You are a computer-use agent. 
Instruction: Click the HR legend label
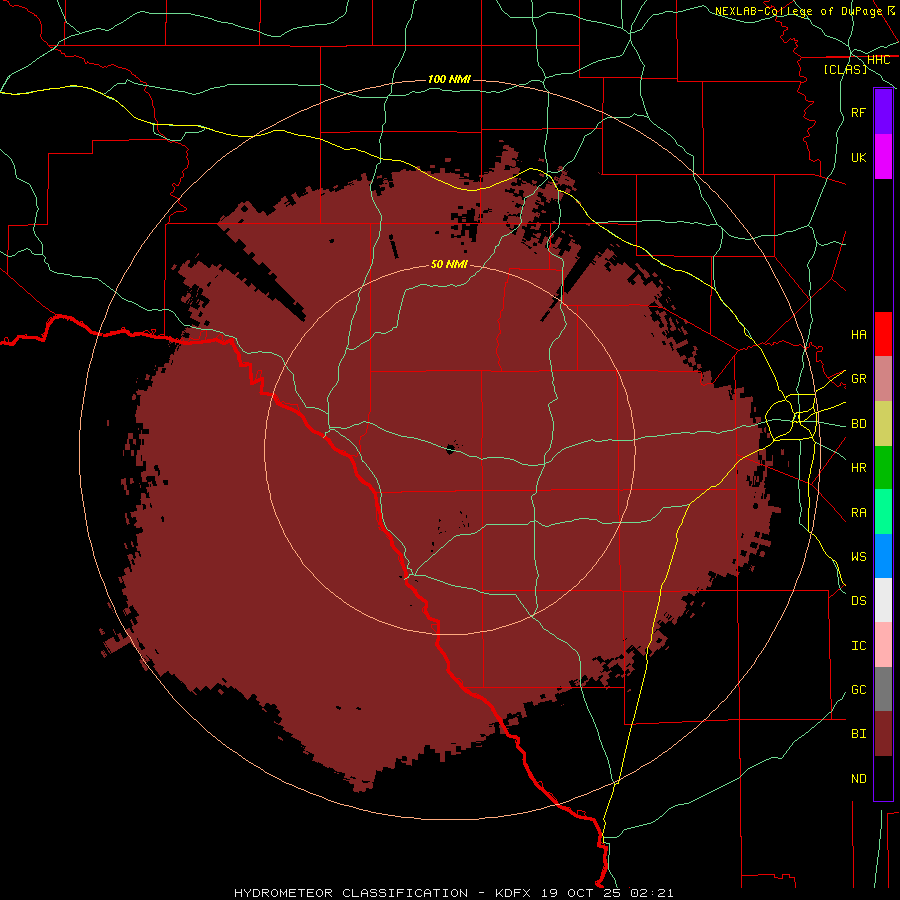click(x=858, y=468)
